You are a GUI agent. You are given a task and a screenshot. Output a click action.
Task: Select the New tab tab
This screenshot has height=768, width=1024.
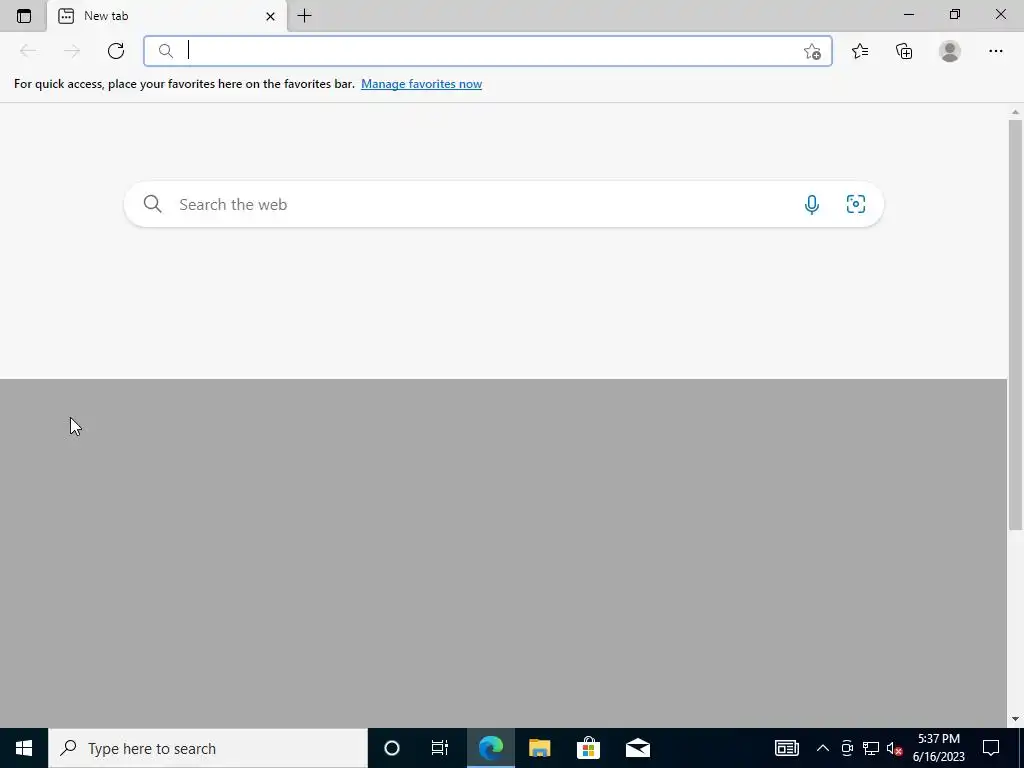pyautogui.click(x=167, y=16)
